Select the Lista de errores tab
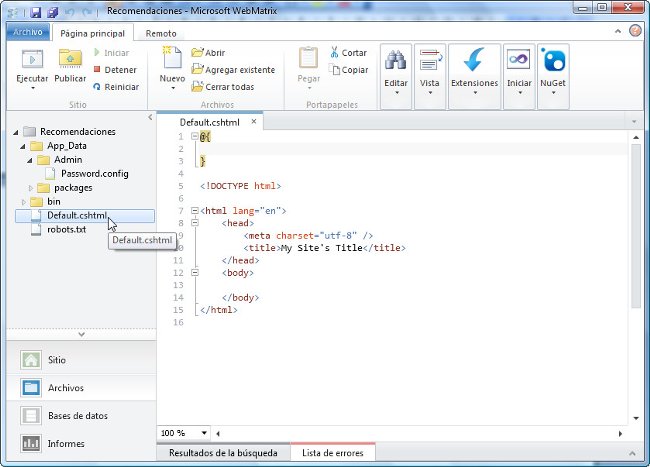This screenshot has width=650, height=467. 332,453
